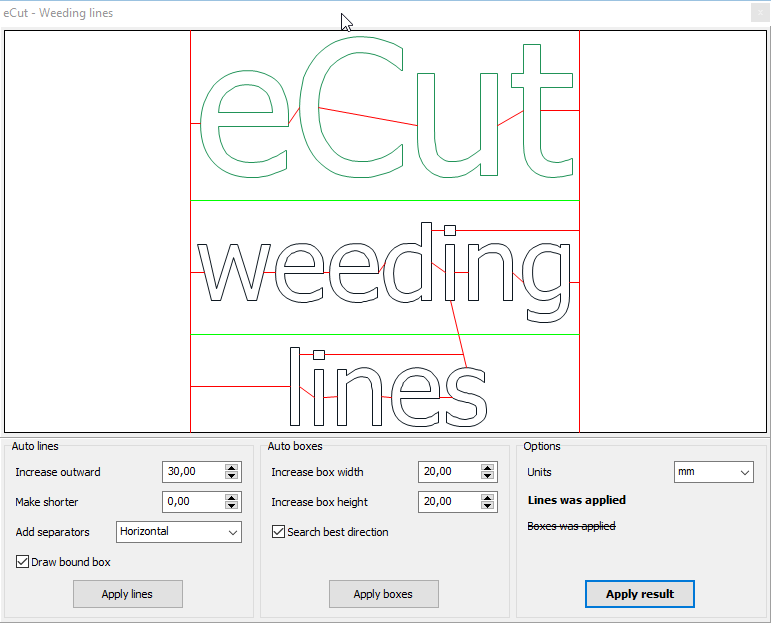The image size is (771, 623).
Task: Click the Apply boxes button
Action: (384, 594)
